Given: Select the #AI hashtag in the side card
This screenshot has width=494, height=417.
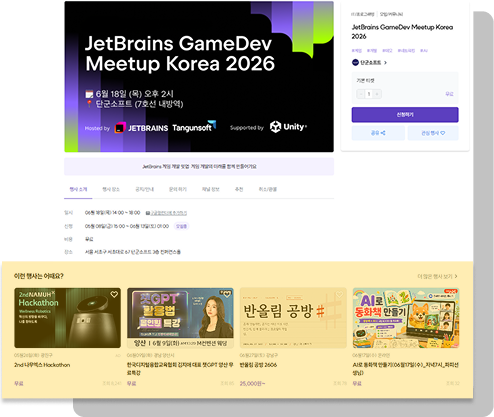Looking at the screenshot, I should coord(424,51).
